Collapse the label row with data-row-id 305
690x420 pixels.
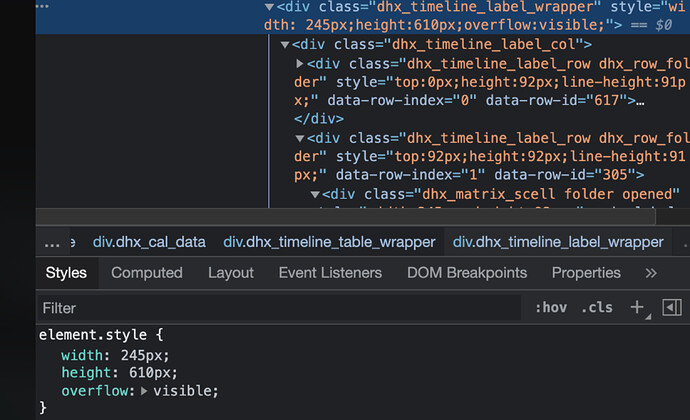300,138
